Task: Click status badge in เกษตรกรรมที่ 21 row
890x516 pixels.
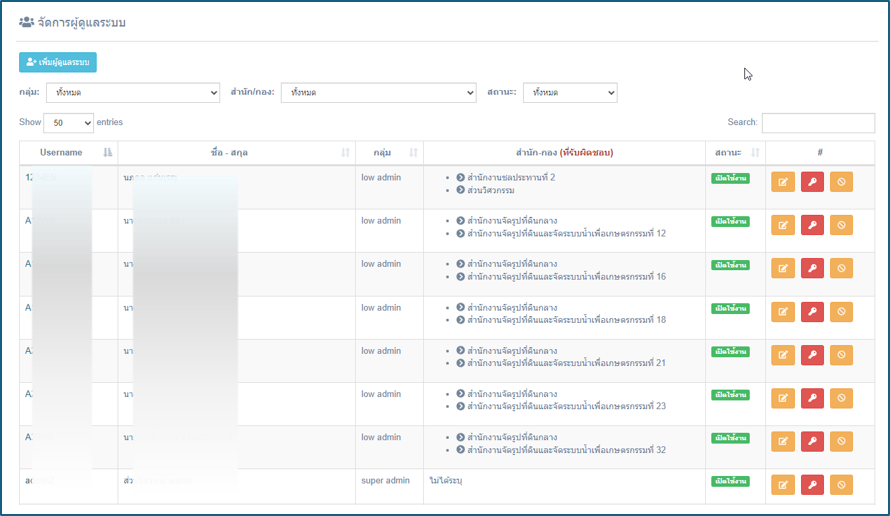Action: [731, 351]
